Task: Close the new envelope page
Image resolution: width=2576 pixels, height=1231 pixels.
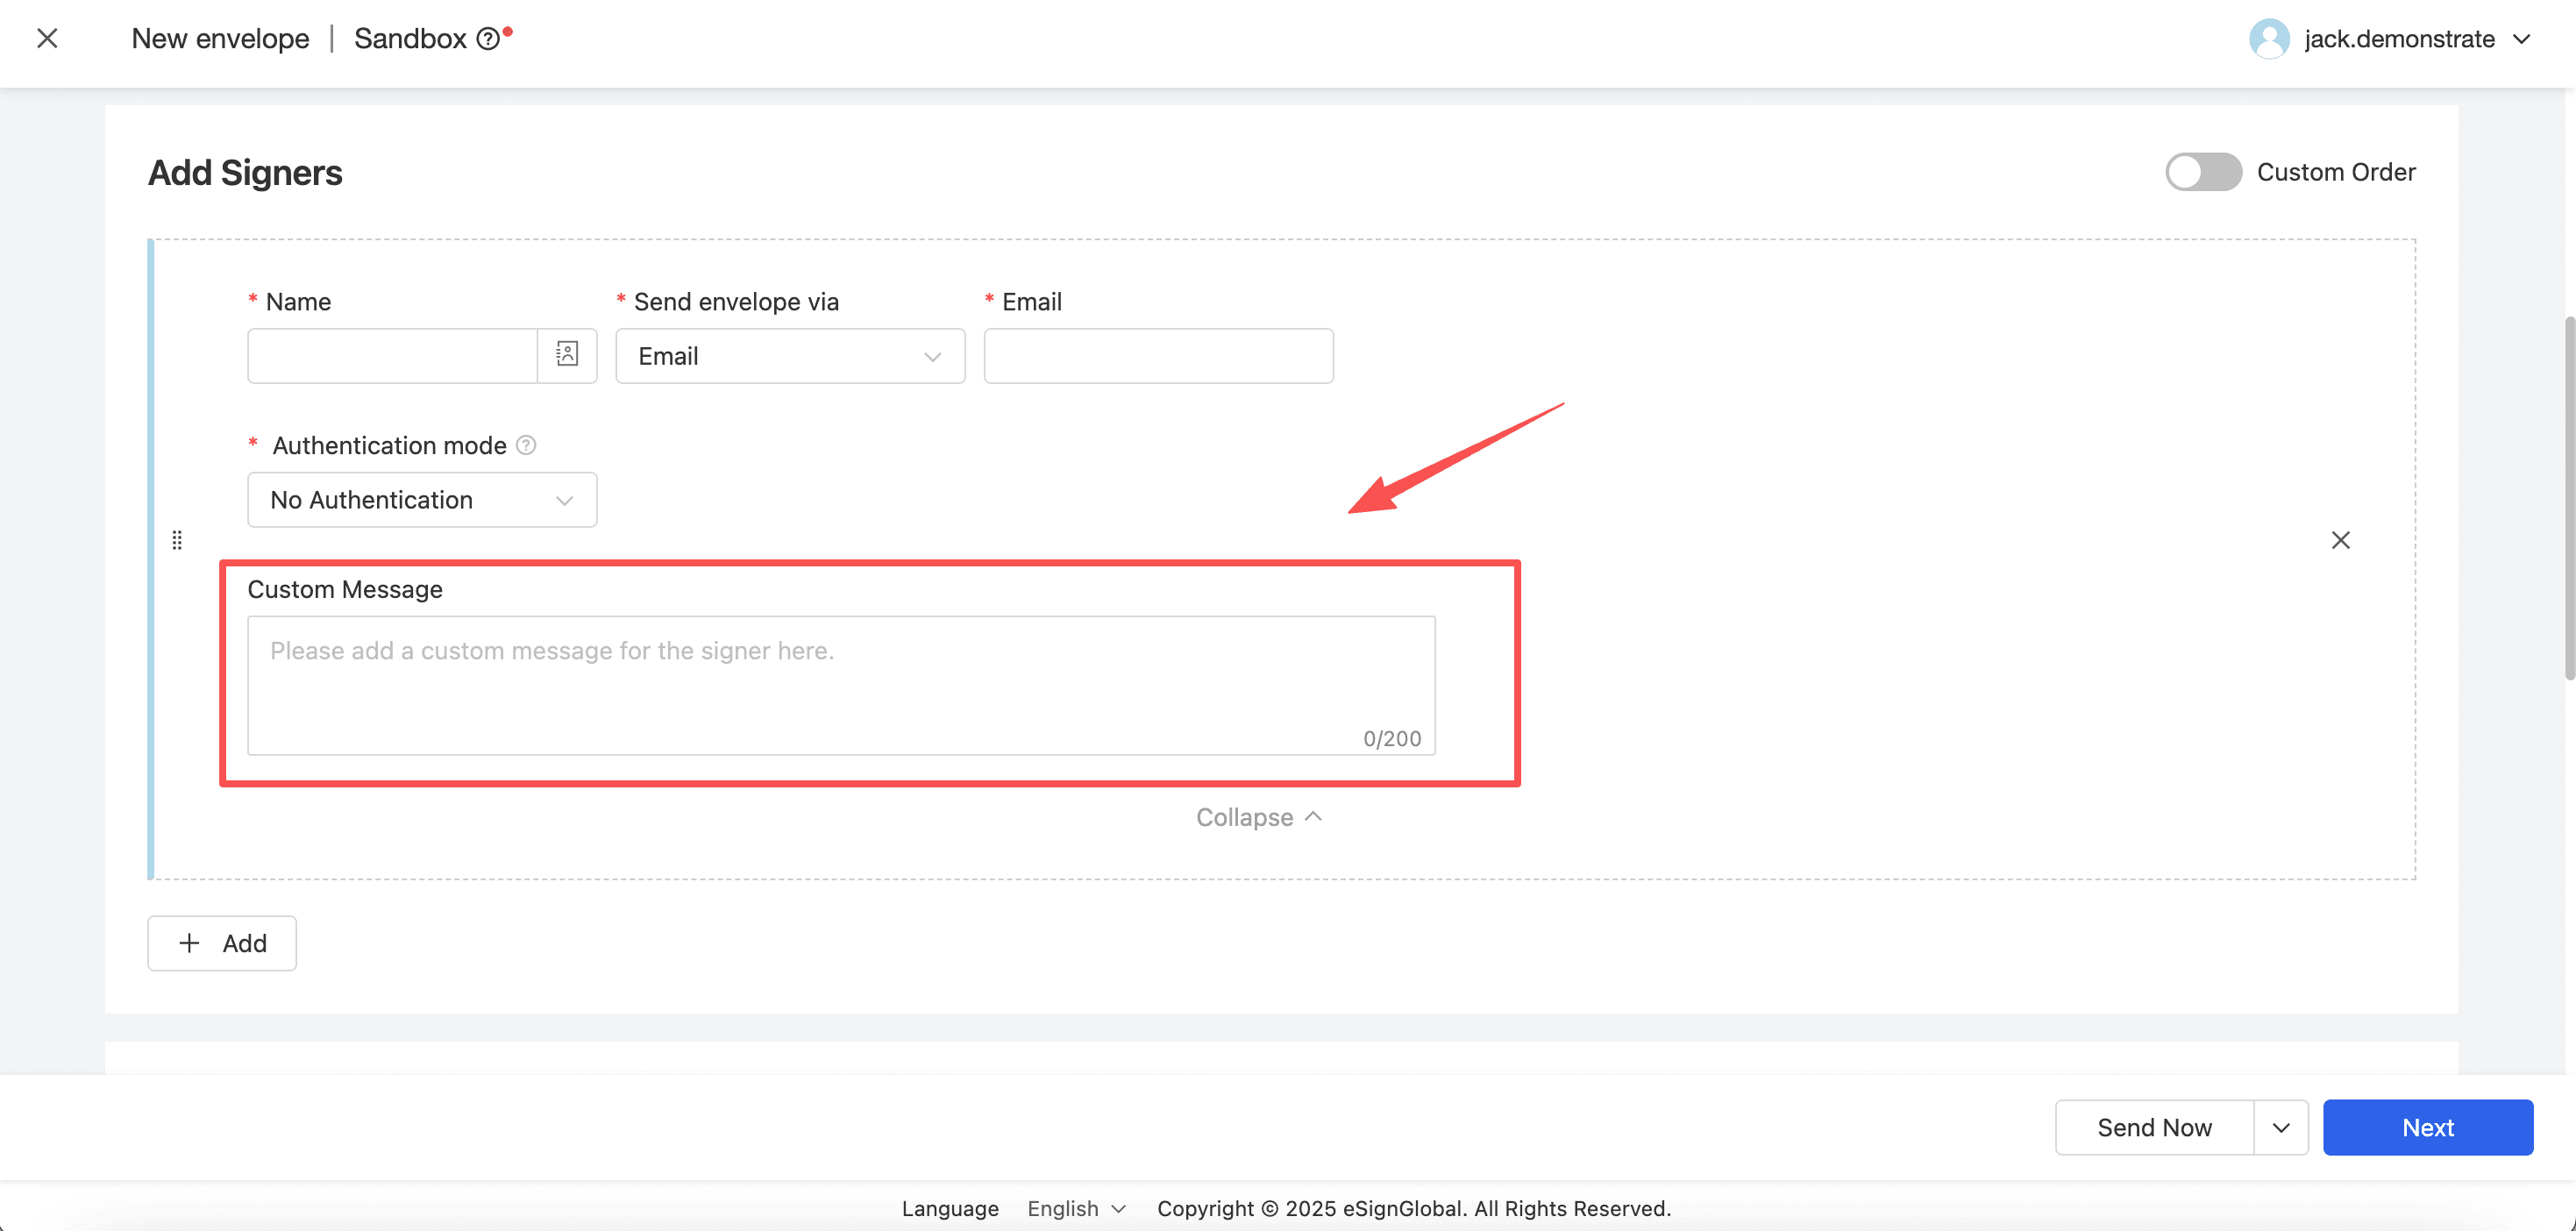Action: (47, 38)
